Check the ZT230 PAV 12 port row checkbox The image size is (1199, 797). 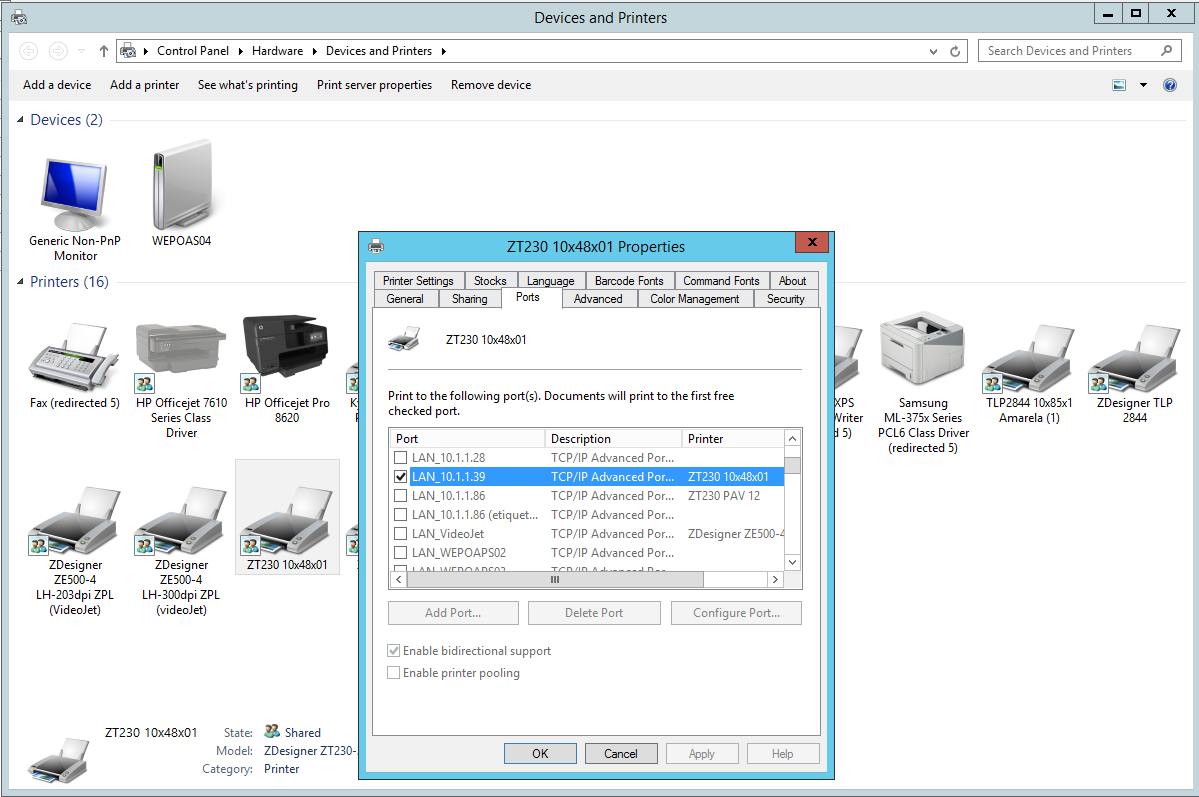coord(400,496)
